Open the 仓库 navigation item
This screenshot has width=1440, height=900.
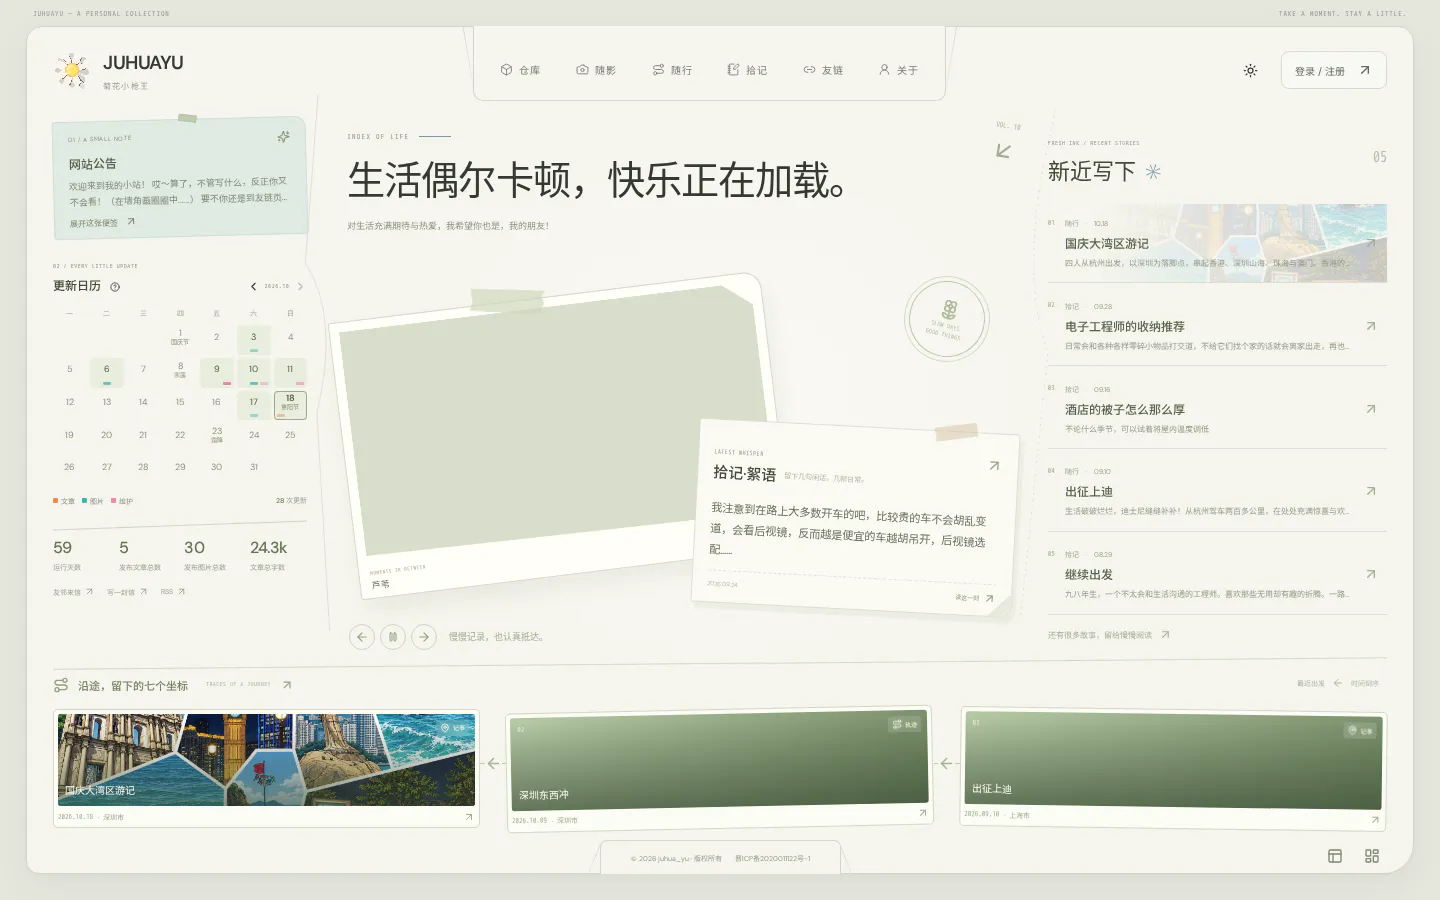tap(520, 70)
